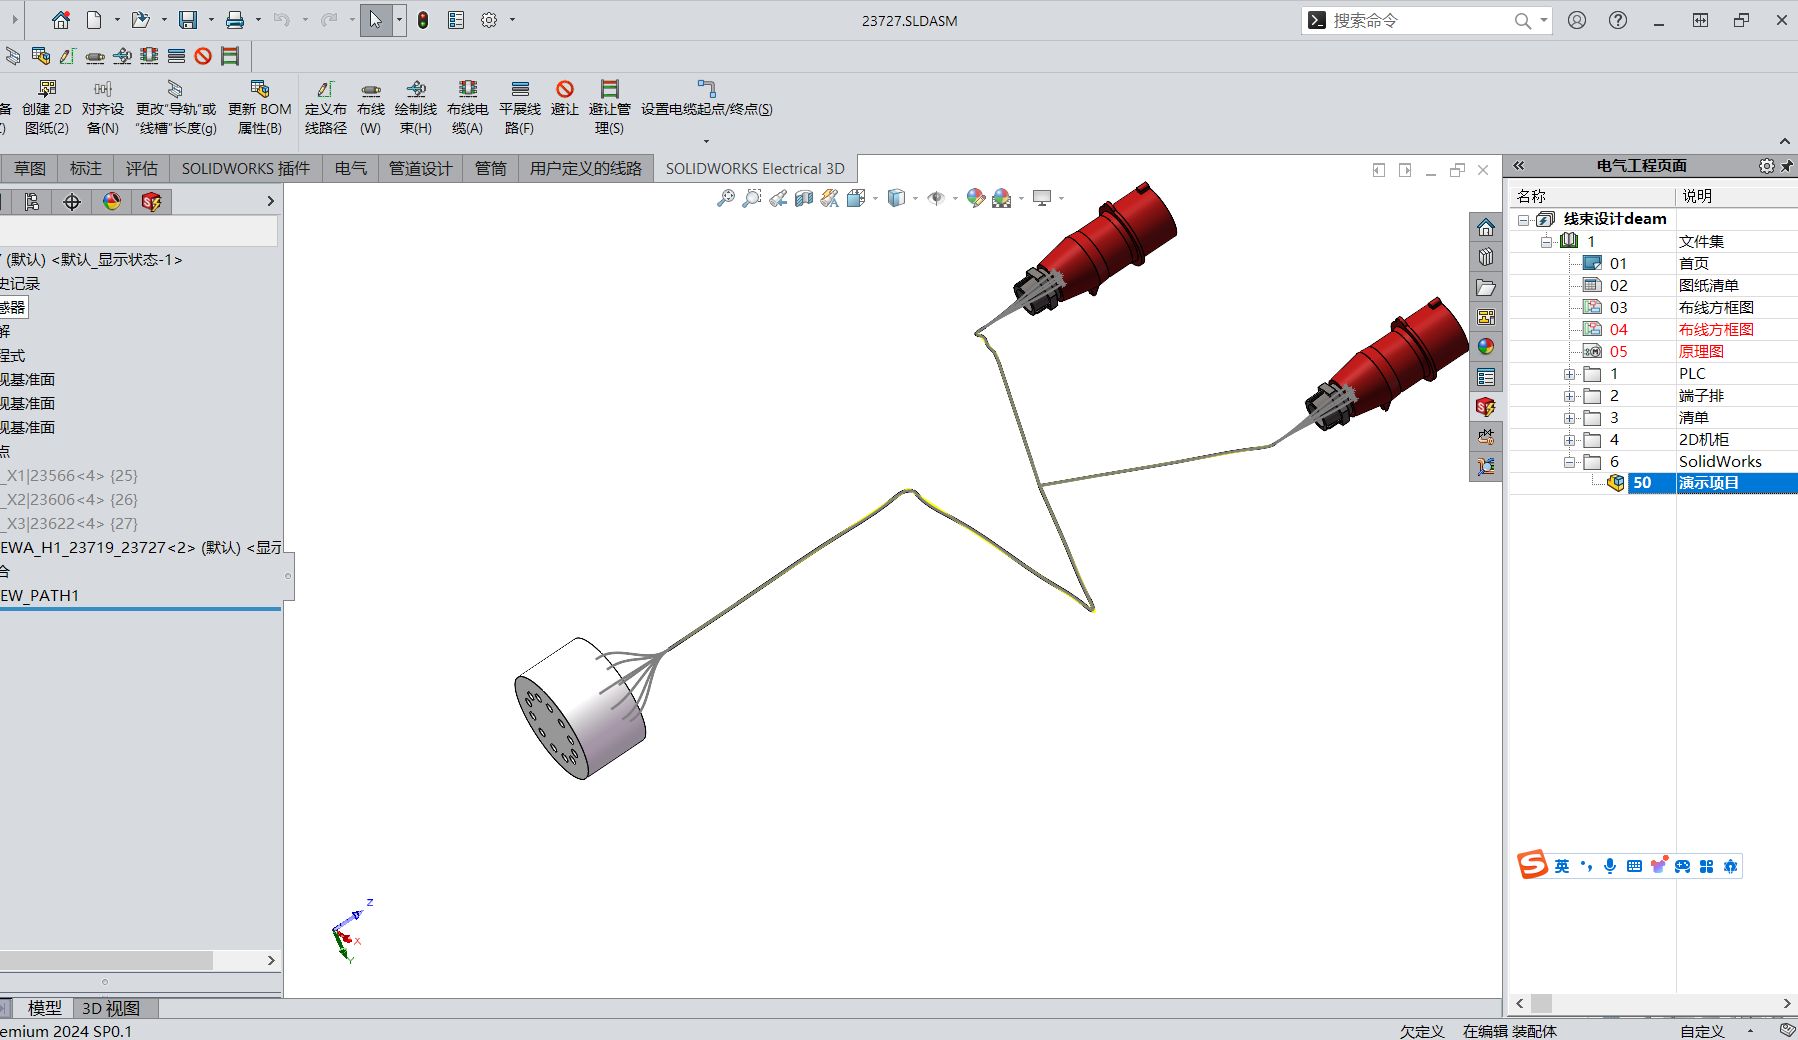This screenshot has width=1798, height=1040.
Task: Toggle the IME 英 language mode
Action: (x=1562, y=866)
